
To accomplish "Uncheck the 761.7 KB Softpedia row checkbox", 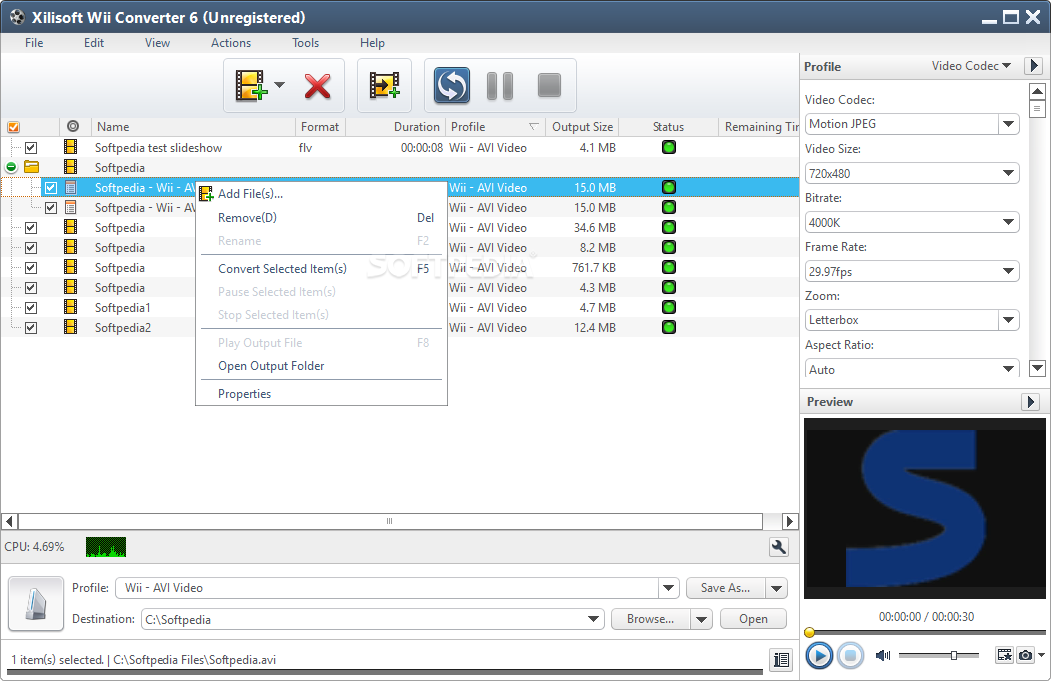I will point(31,268).
